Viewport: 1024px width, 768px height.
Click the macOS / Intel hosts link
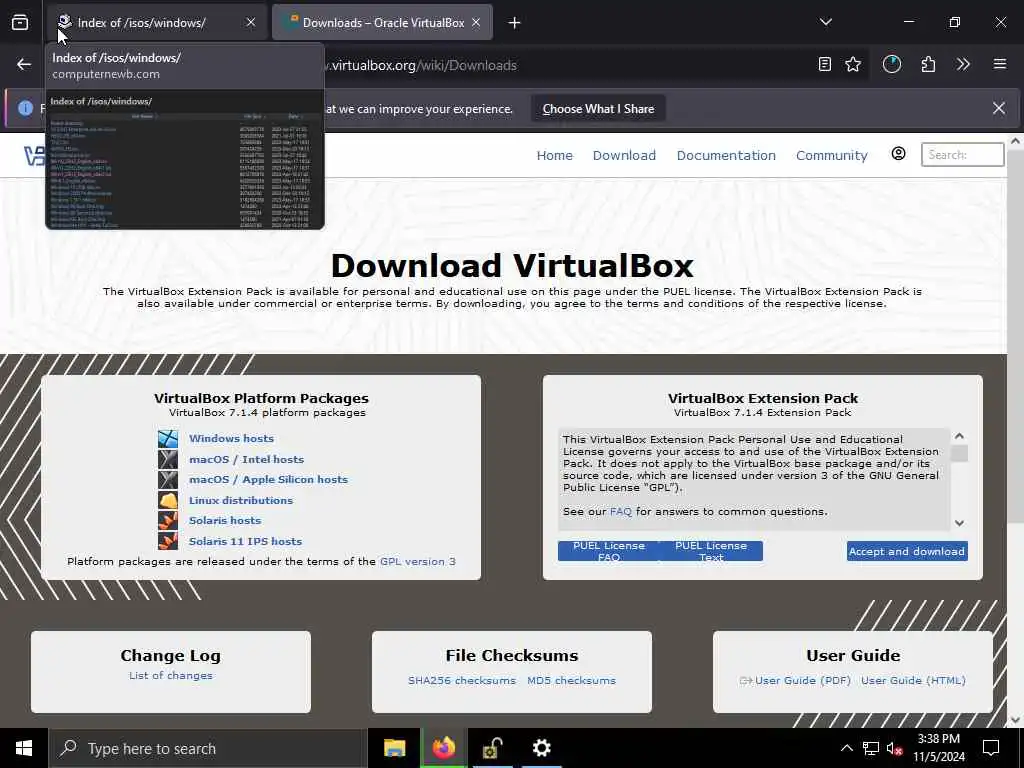pyautogui.click(x=246, y=460)
